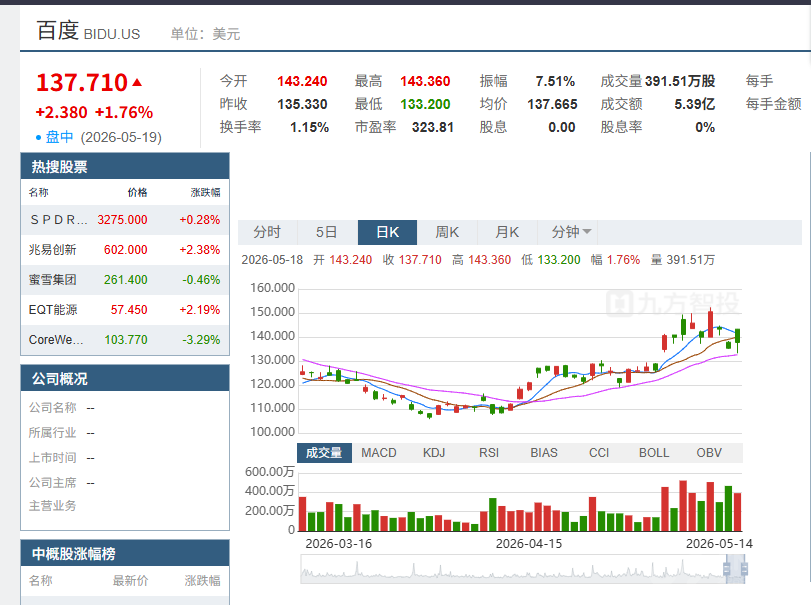The height and width of the screenshot is (605, 811).
Task: Click the 最低 133.200 value
Action: click(425, 104)
